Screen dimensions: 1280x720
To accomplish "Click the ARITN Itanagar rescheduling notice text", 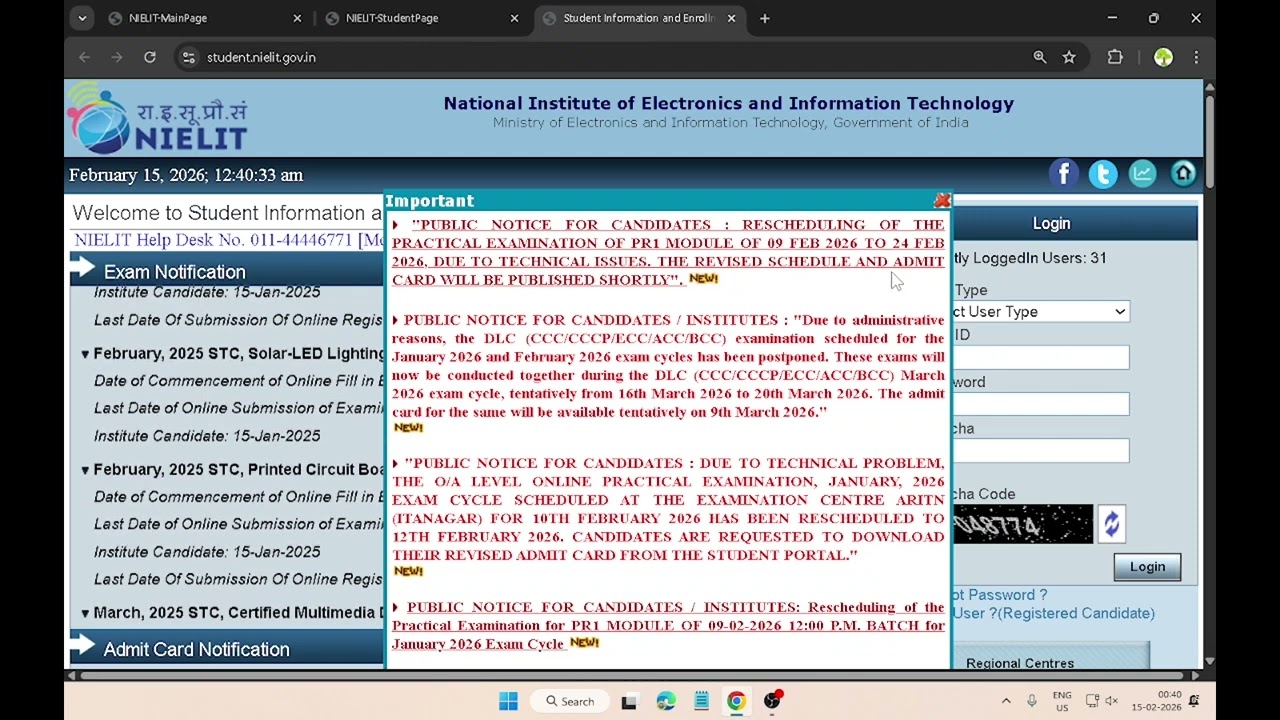I will tap(668, 509).
